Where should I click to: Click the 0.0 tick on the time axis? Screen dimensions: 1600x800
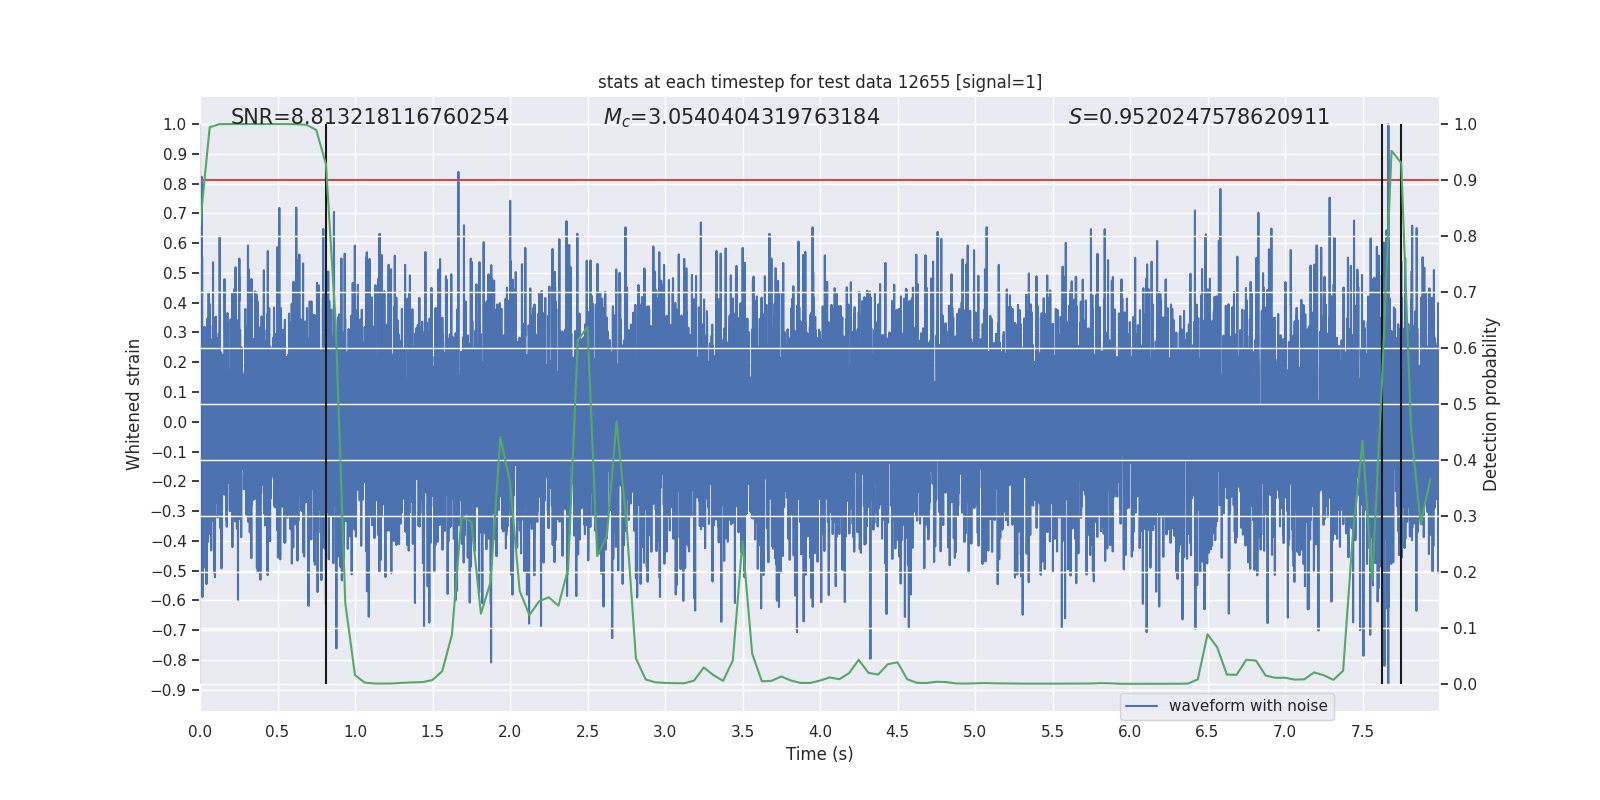click(200, 731)
